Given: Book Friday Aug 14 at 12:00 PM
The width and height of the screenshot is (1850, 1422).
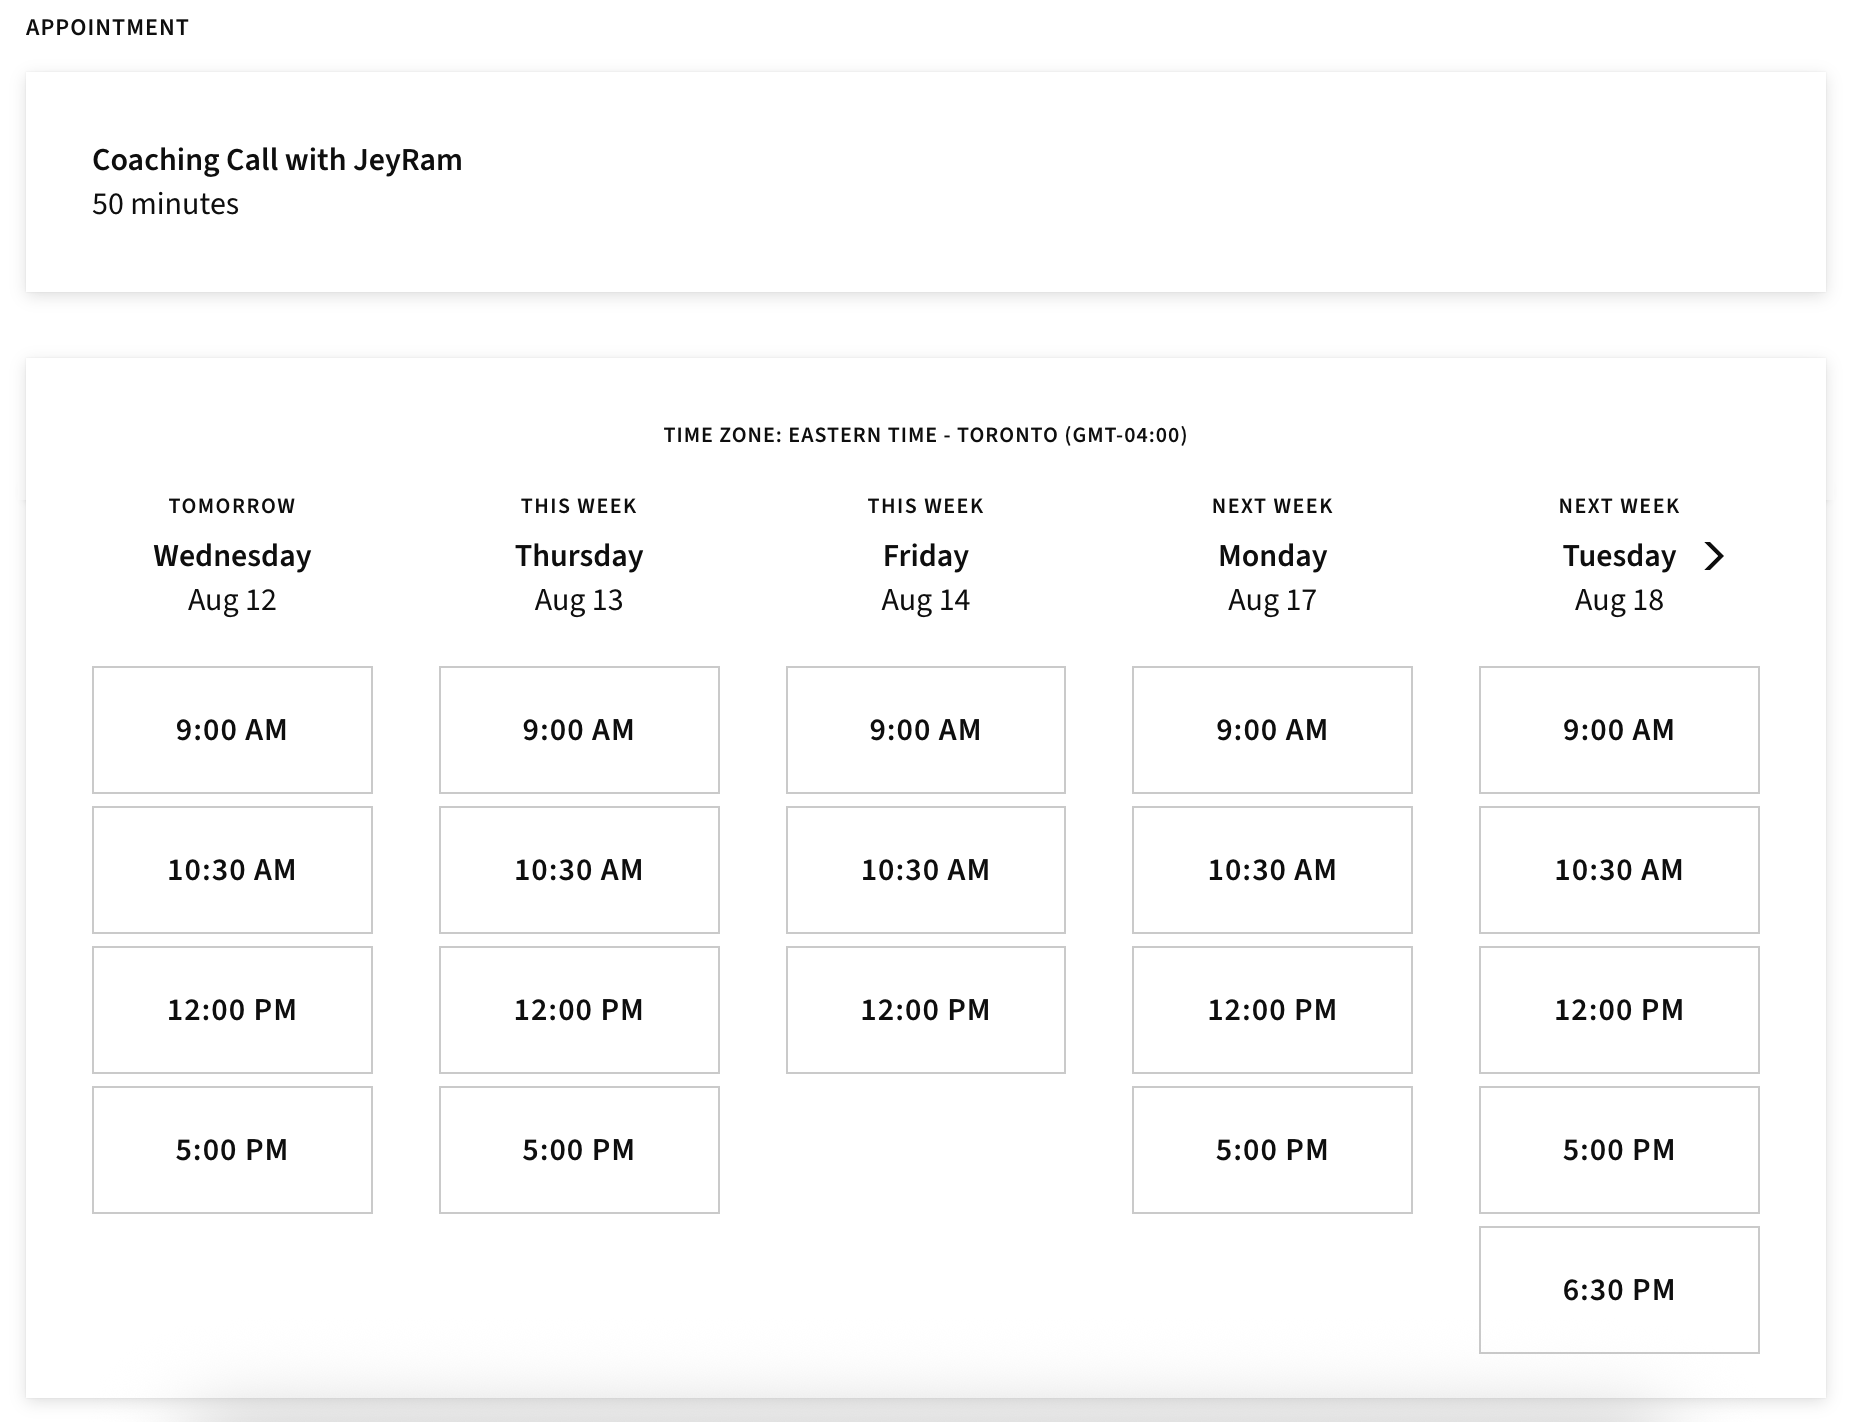Looking at the screenshot, I should (926, 1010).
